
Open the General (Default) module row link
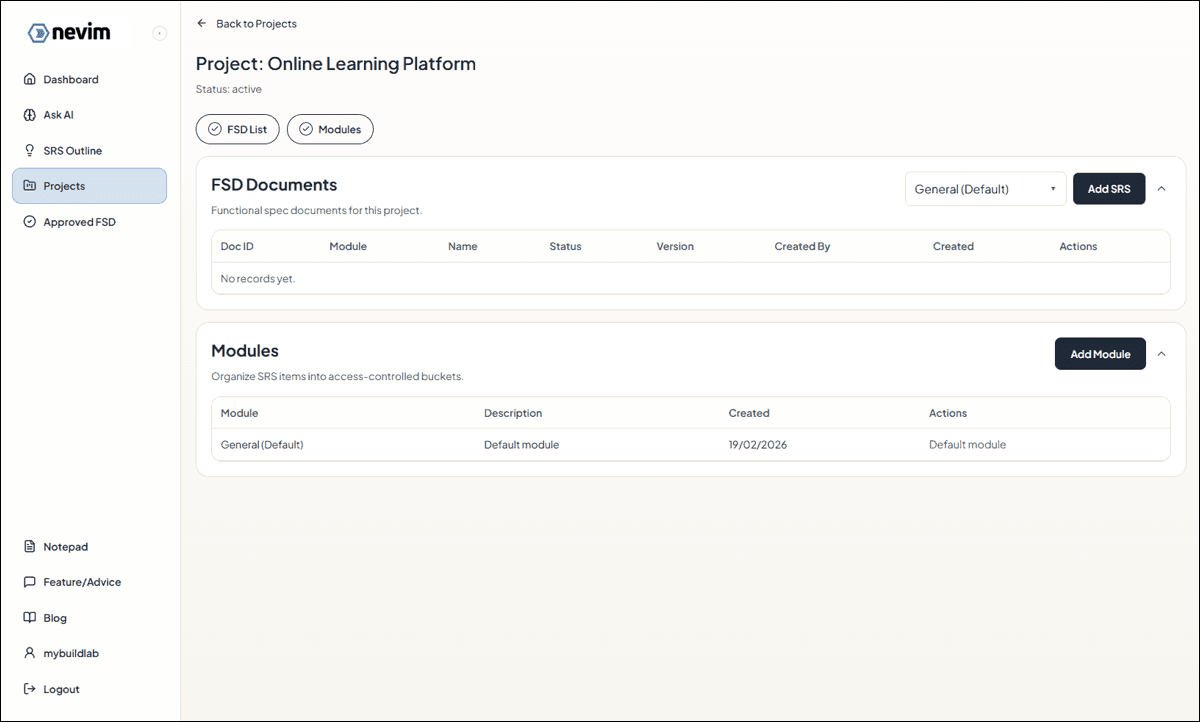(261, 444)
